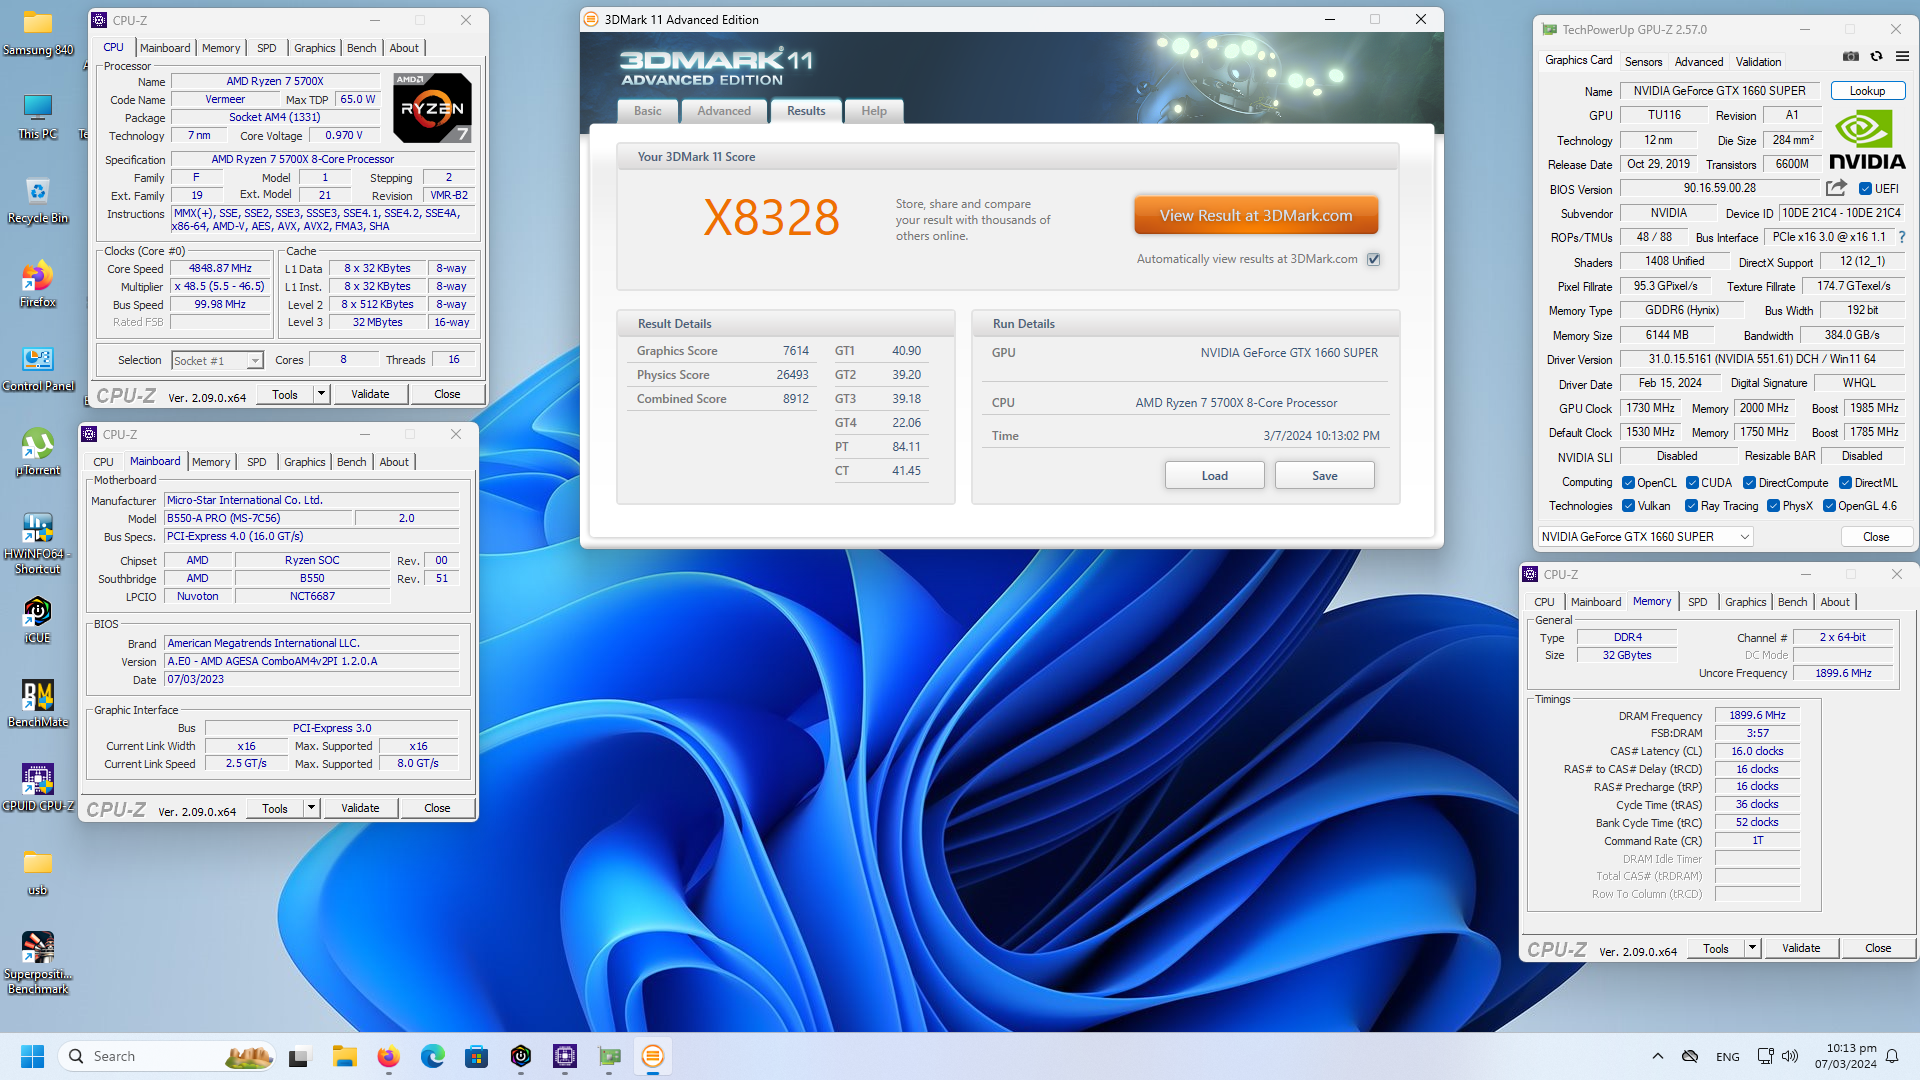Open the GPU-Z hamburger menu

point(1902,57)
